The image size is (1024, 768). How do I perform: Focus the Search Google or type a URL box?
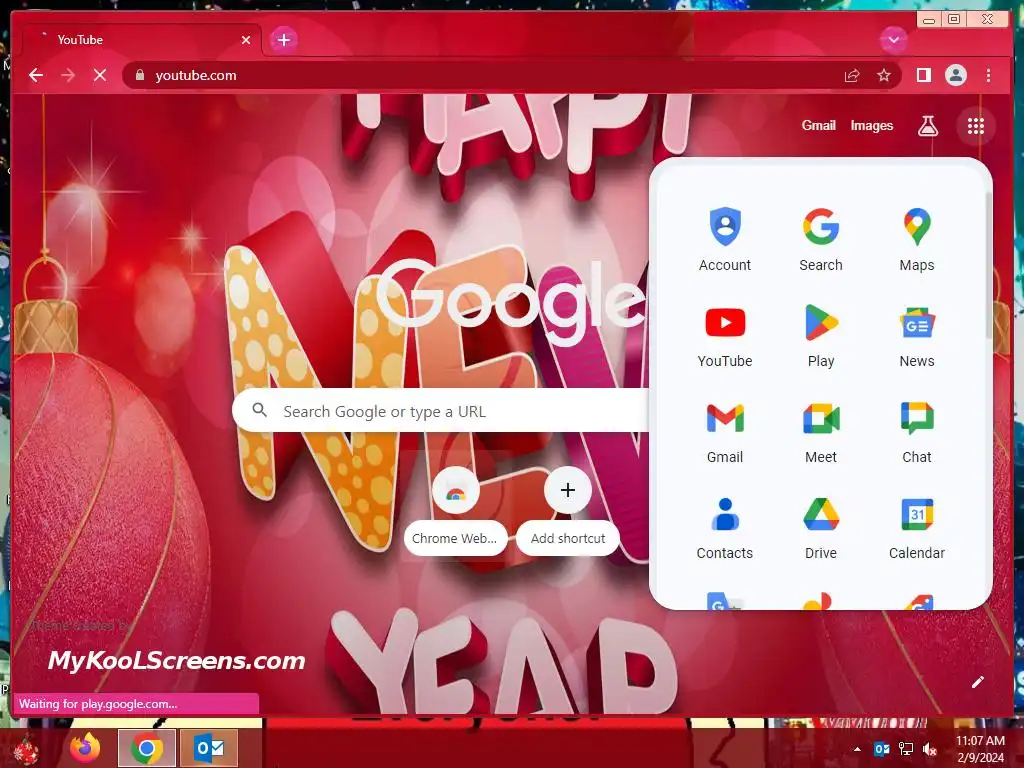click(x=441, y=411)
